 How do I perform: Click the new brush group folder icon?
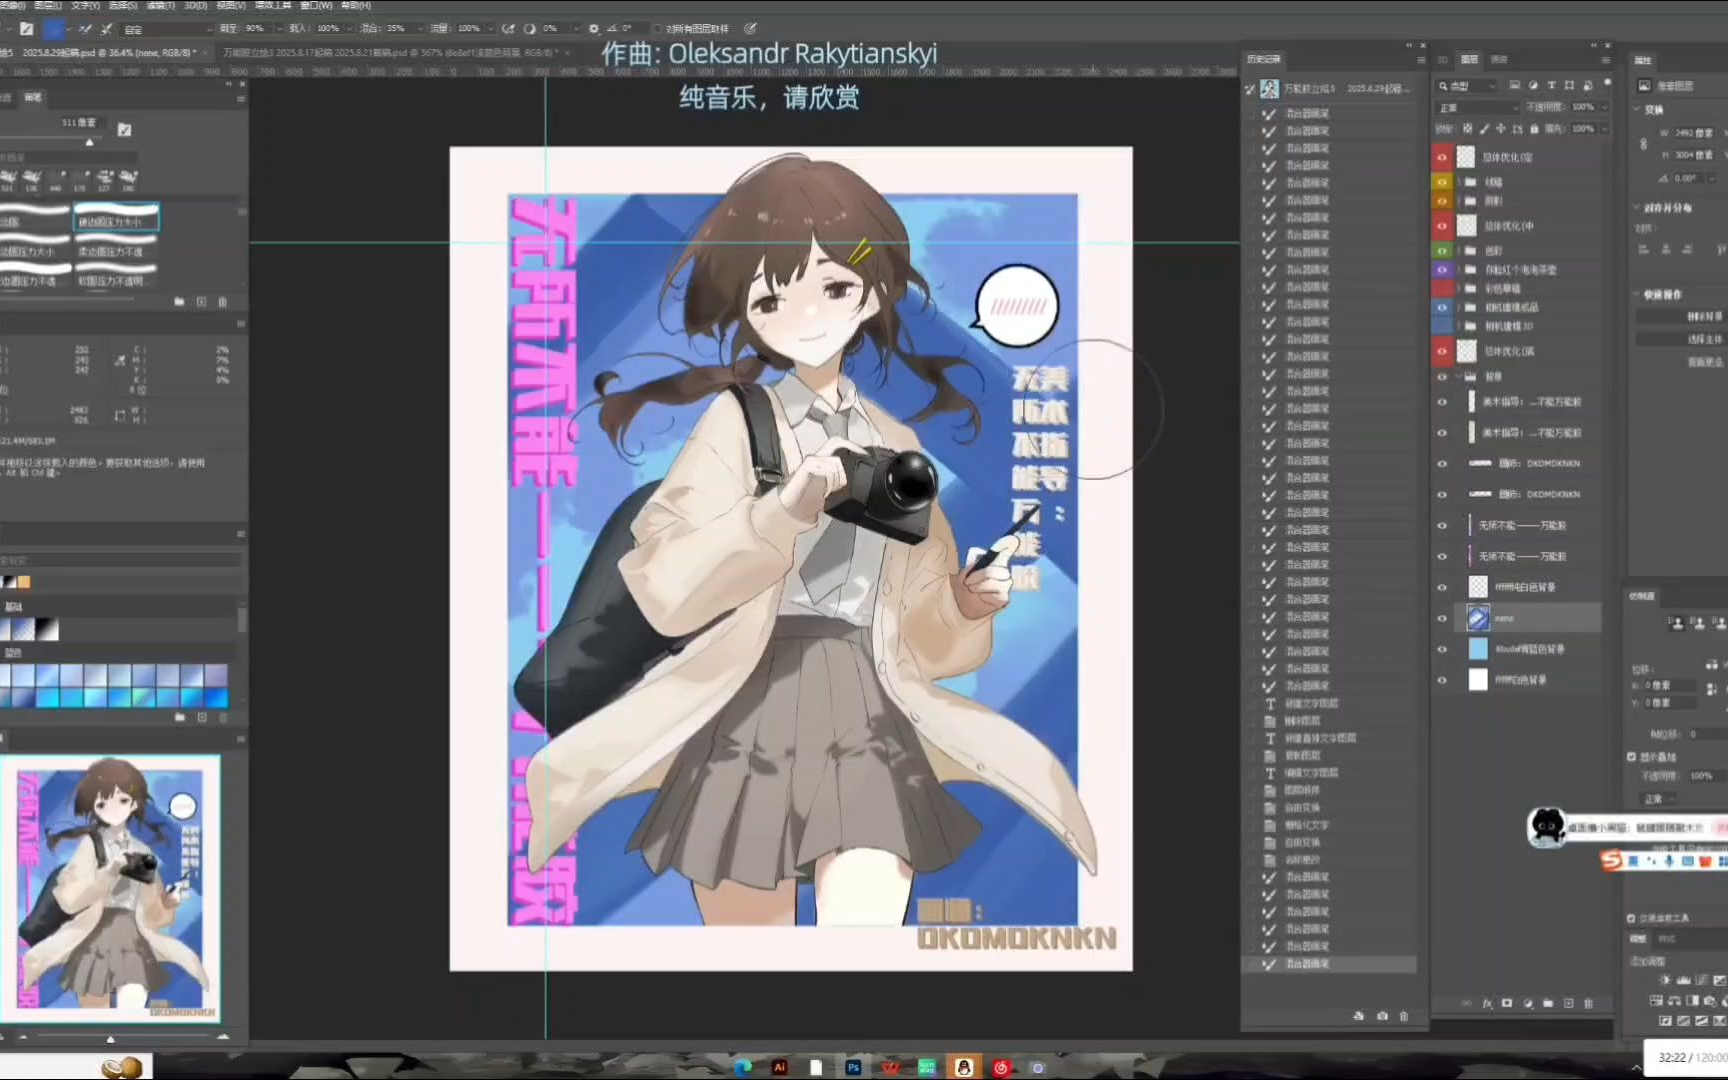(179, 301)
